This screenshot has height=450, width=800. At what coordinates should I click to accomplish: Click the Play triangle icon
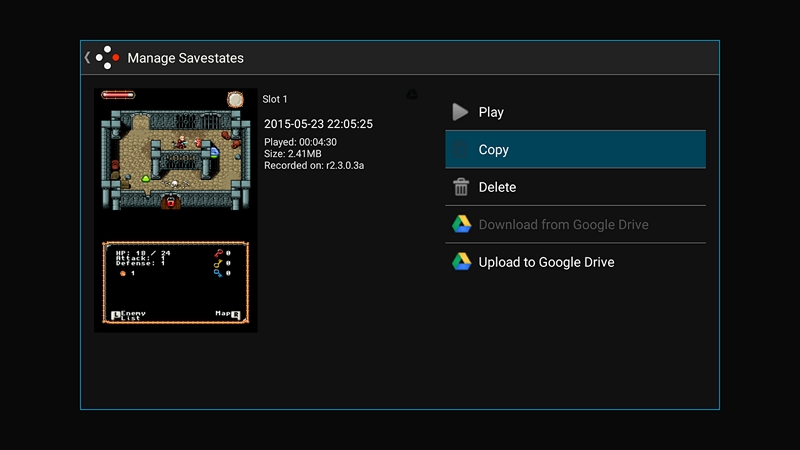(460, 112)
